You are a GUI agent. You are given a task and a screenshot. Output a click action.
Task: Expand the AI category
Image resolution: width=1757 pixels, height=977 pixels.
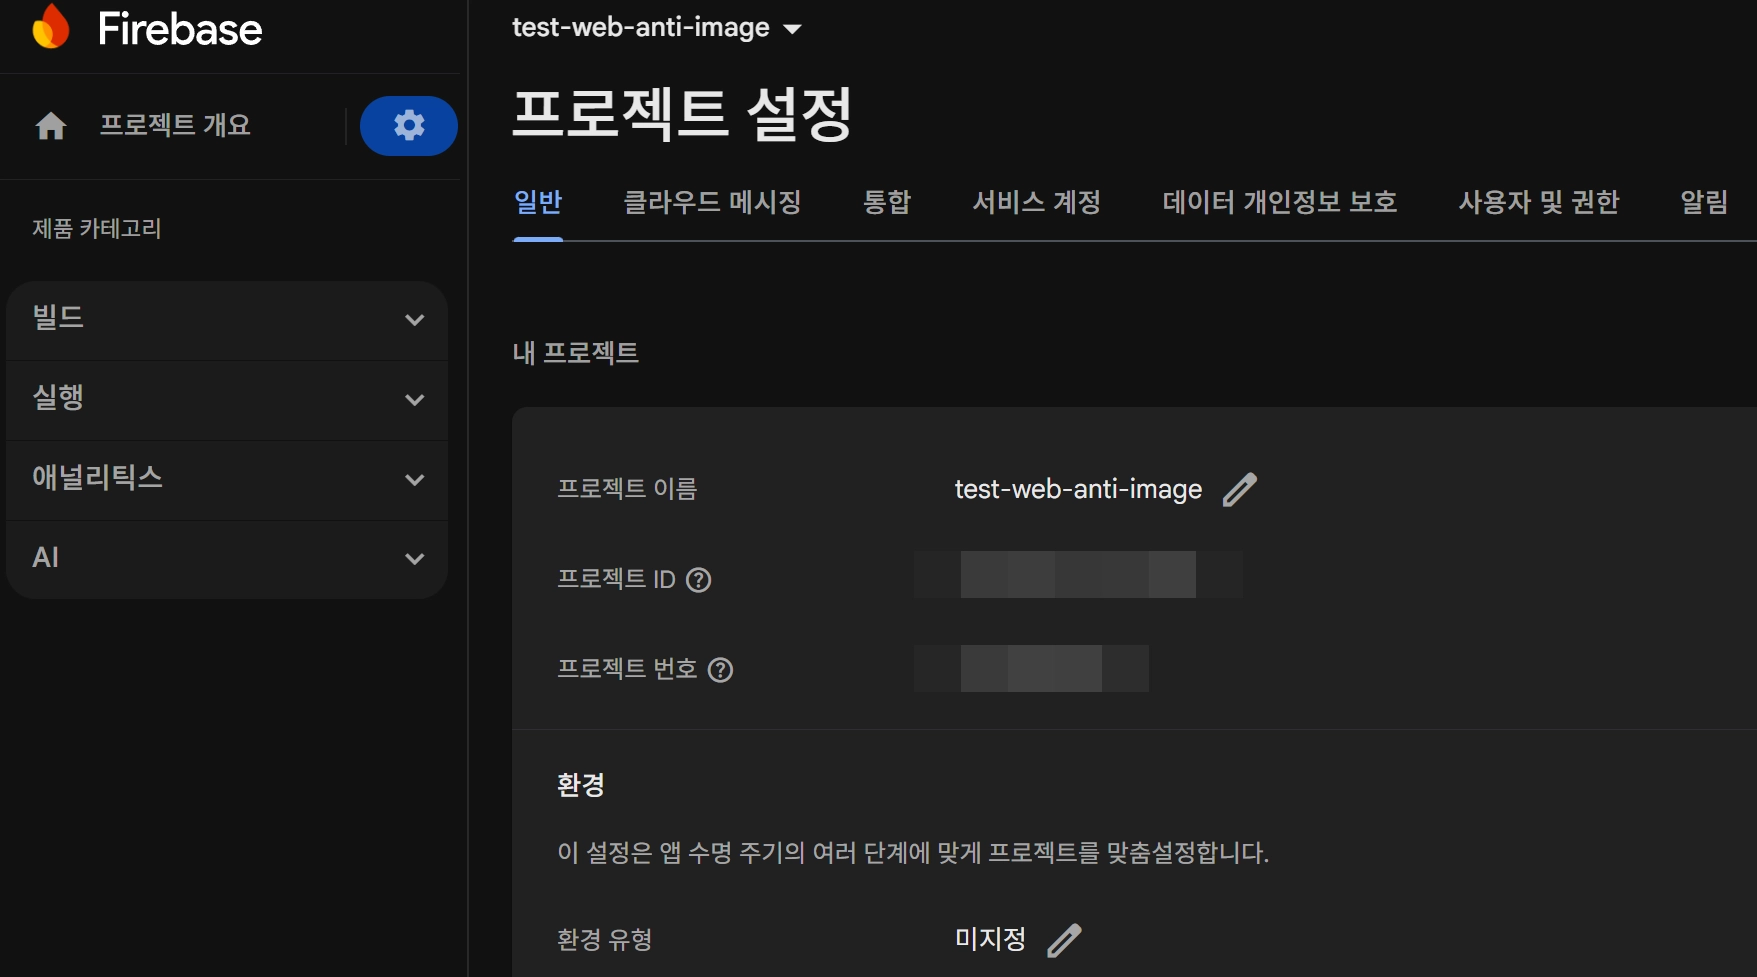227,559
